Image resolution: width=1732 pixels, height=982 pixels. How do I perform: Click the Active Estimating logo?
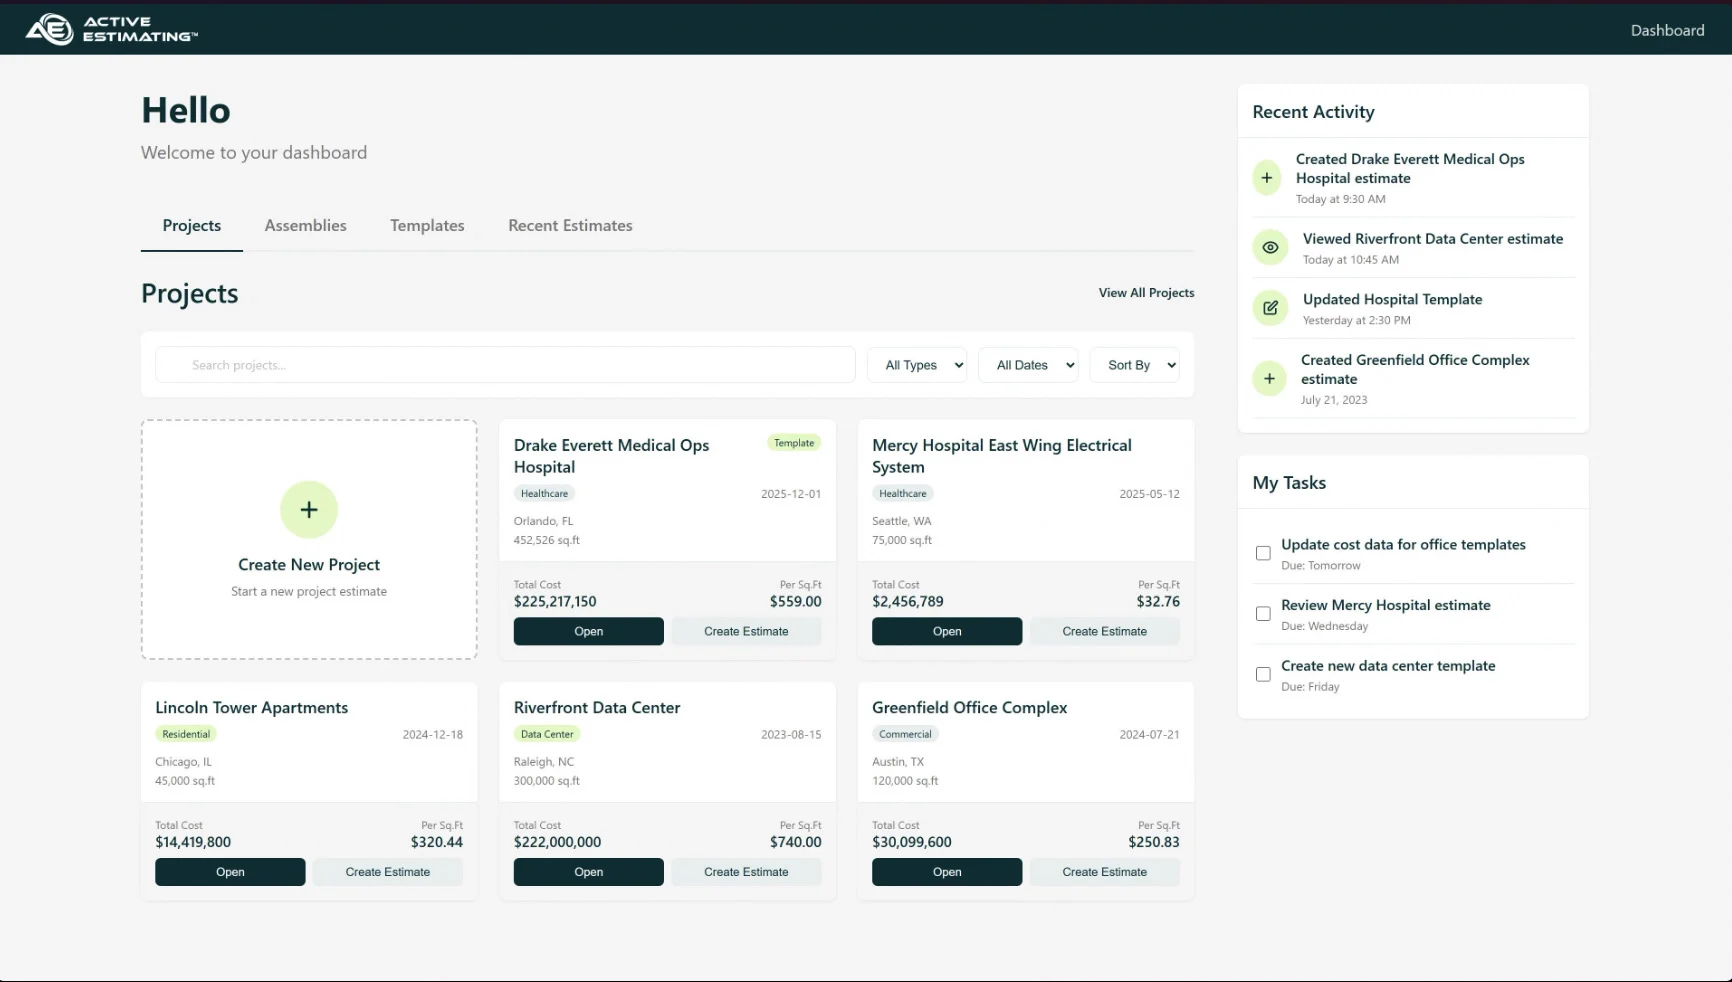click(111, 29)
